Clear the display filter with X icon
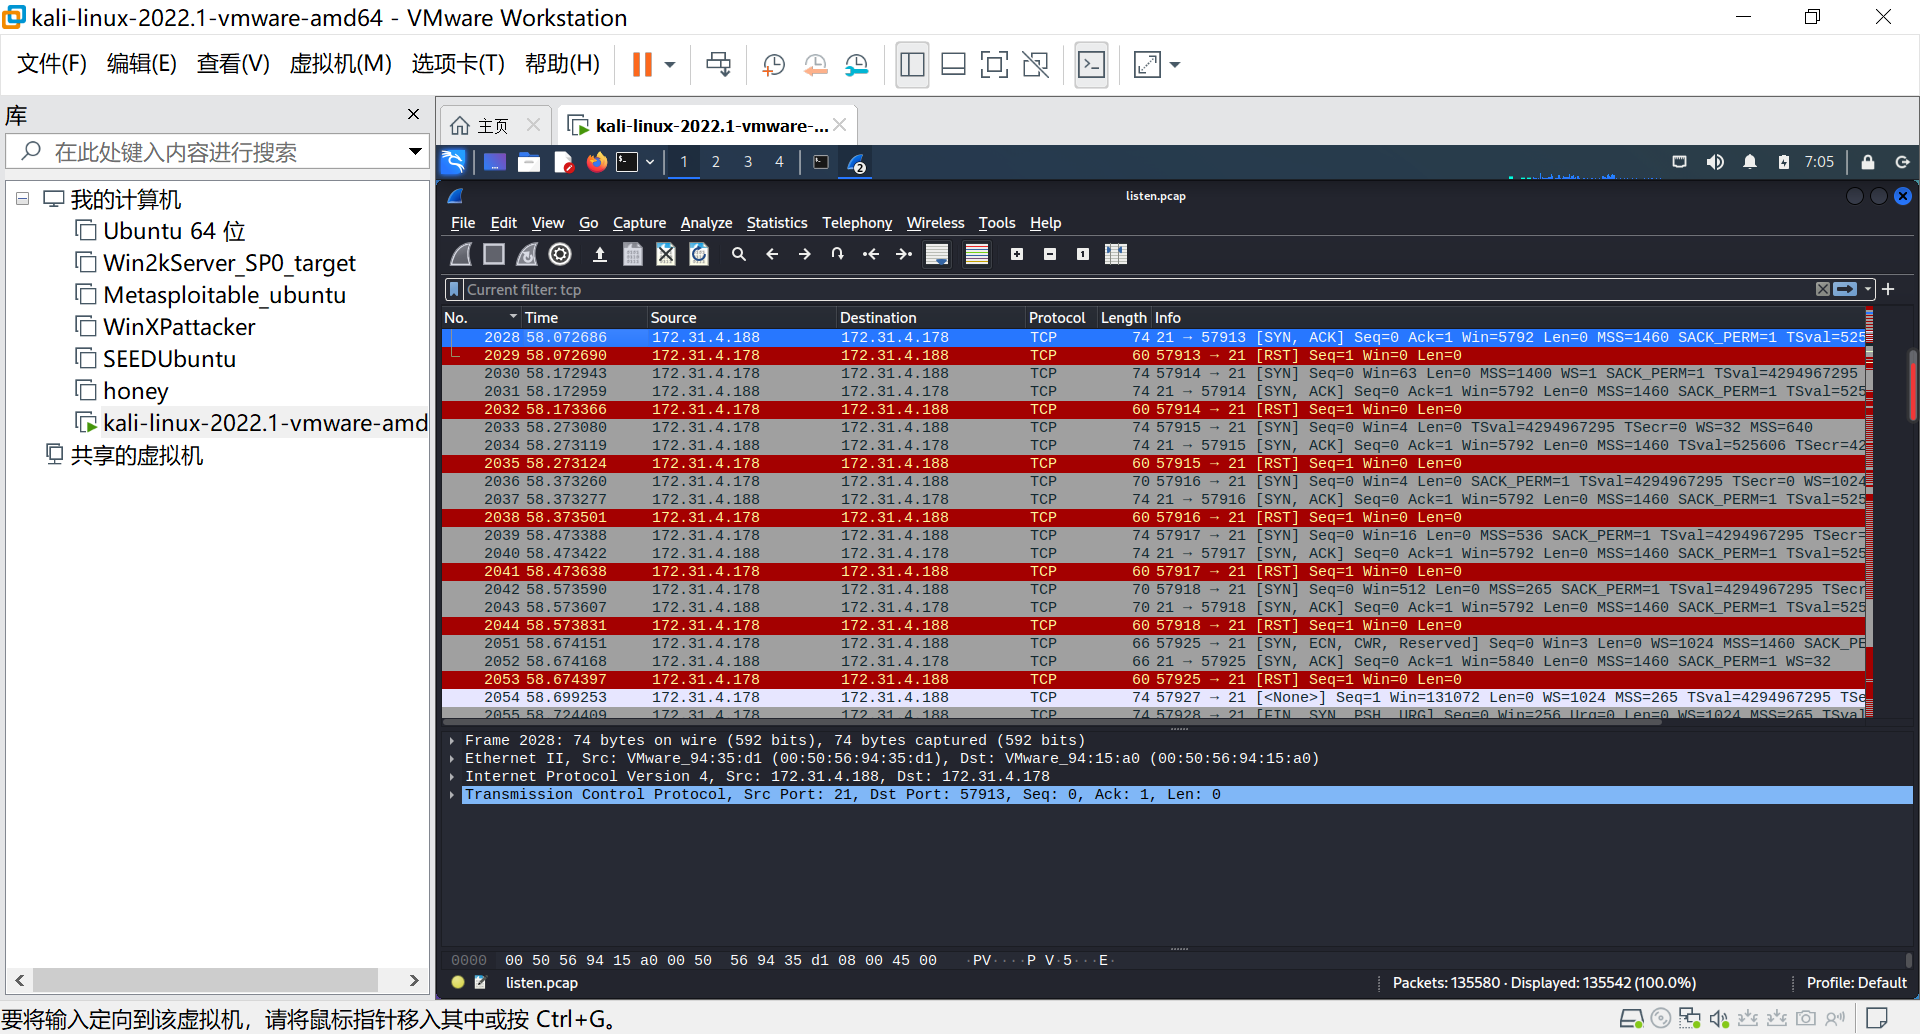Image resolution: width=1920 pixels, height=1034 pixels. click(x=1823, y=289)
